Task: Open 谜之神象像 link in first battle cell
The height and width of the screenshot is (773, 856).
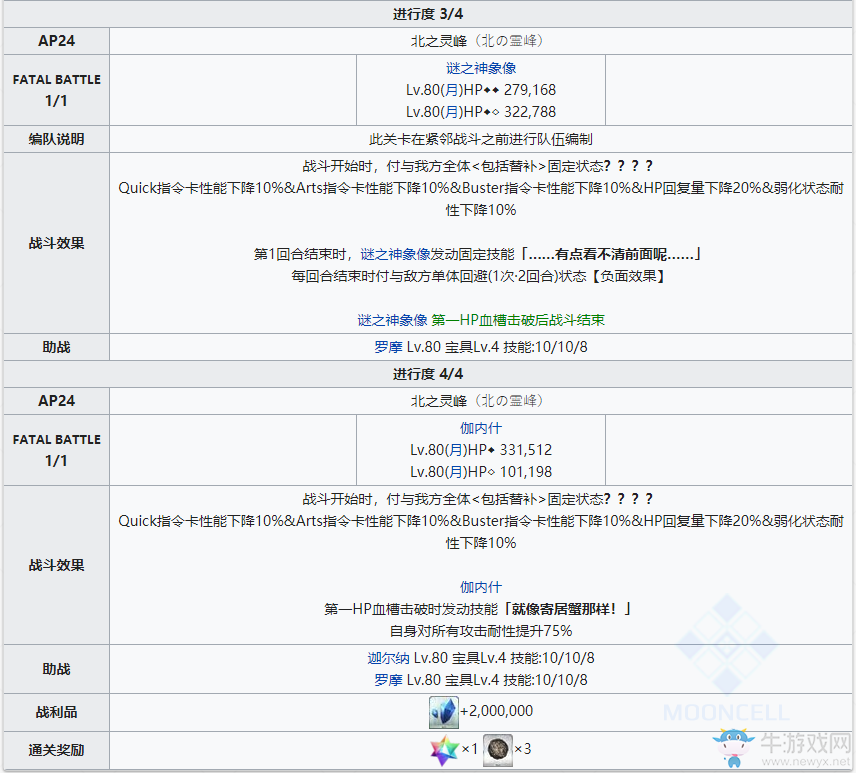Action: (481, 68)
